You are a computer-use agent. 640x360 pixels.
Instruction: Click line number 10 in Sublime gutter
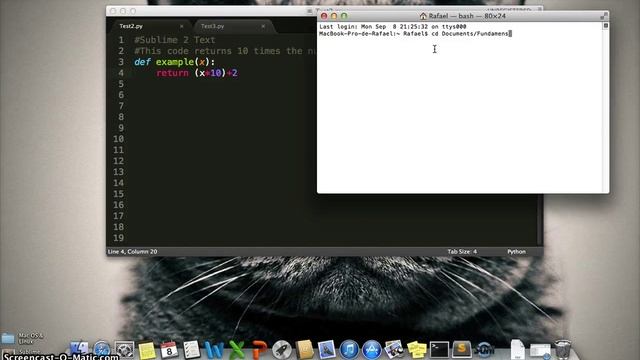118,139
